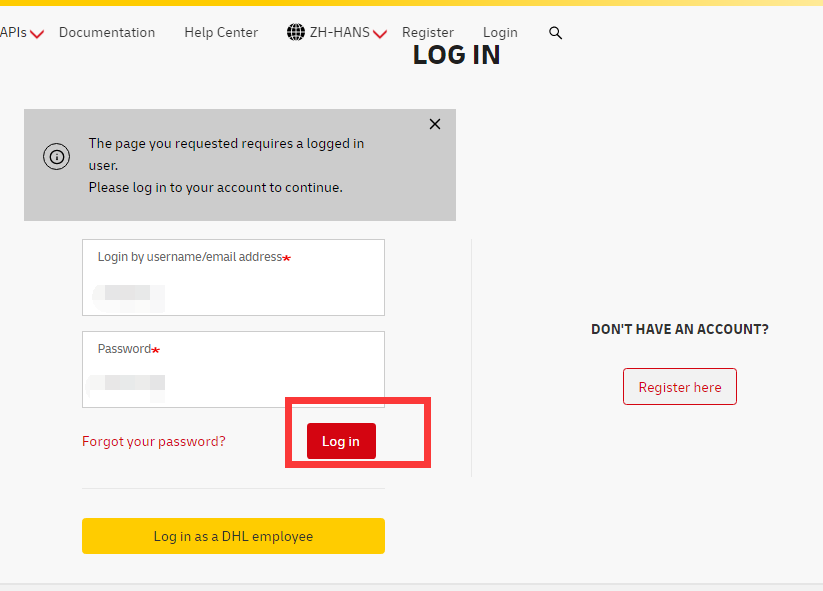Expand the ZH-HANS language chevron
This screenshot has width=823, height=591.
coord(380,35)
